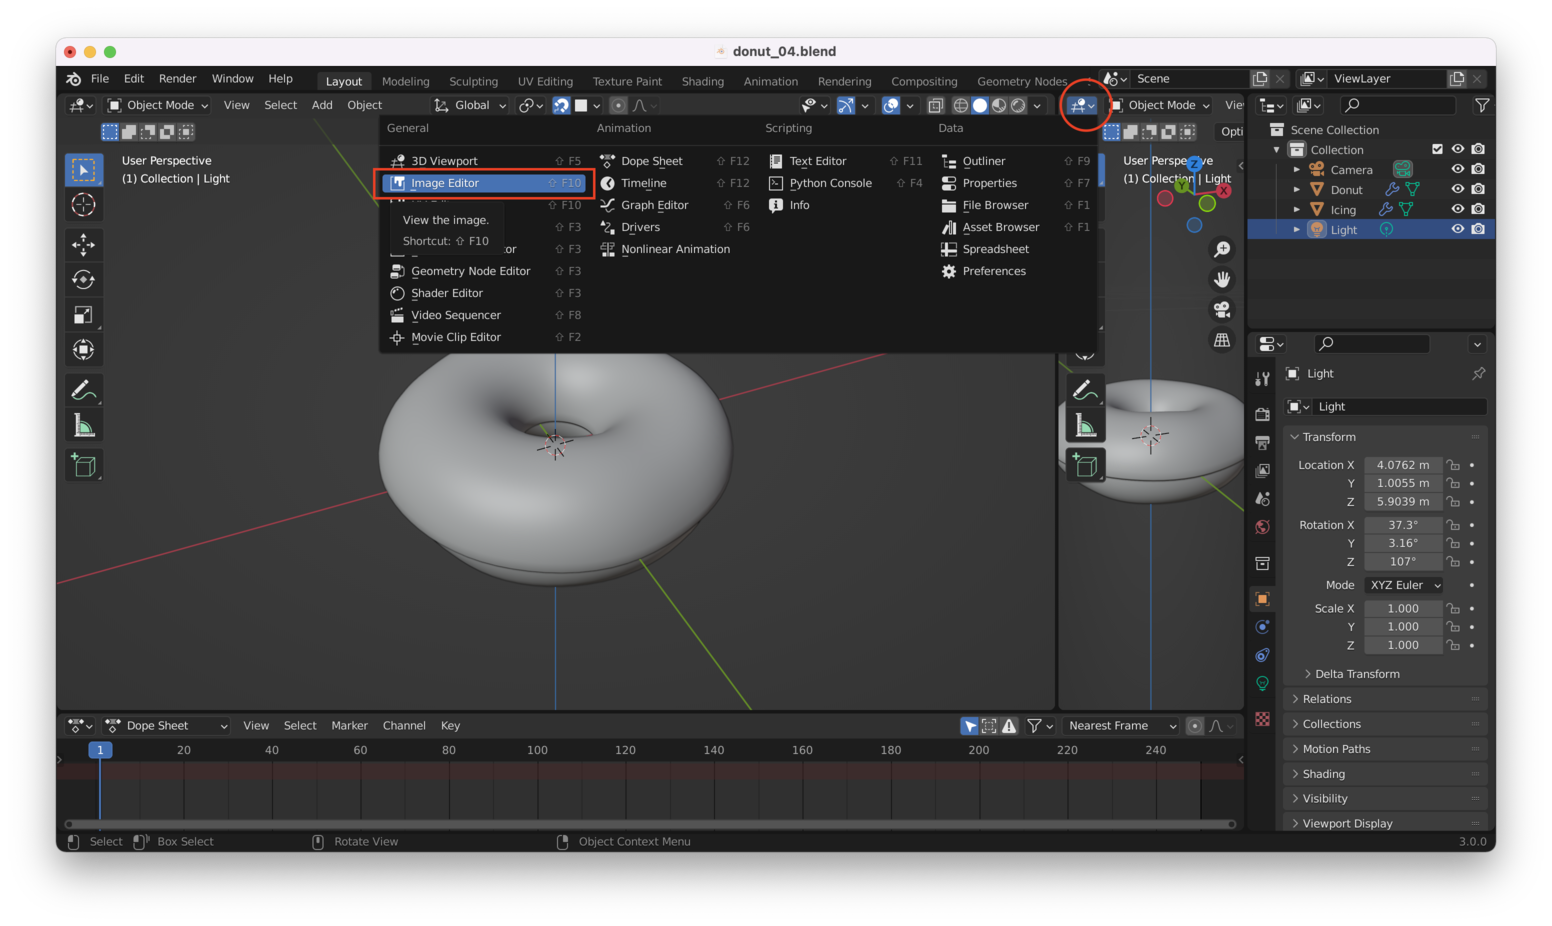Select the Move tool in the toolbar
Screen dimensions: 1552x926
pos(84,244)
